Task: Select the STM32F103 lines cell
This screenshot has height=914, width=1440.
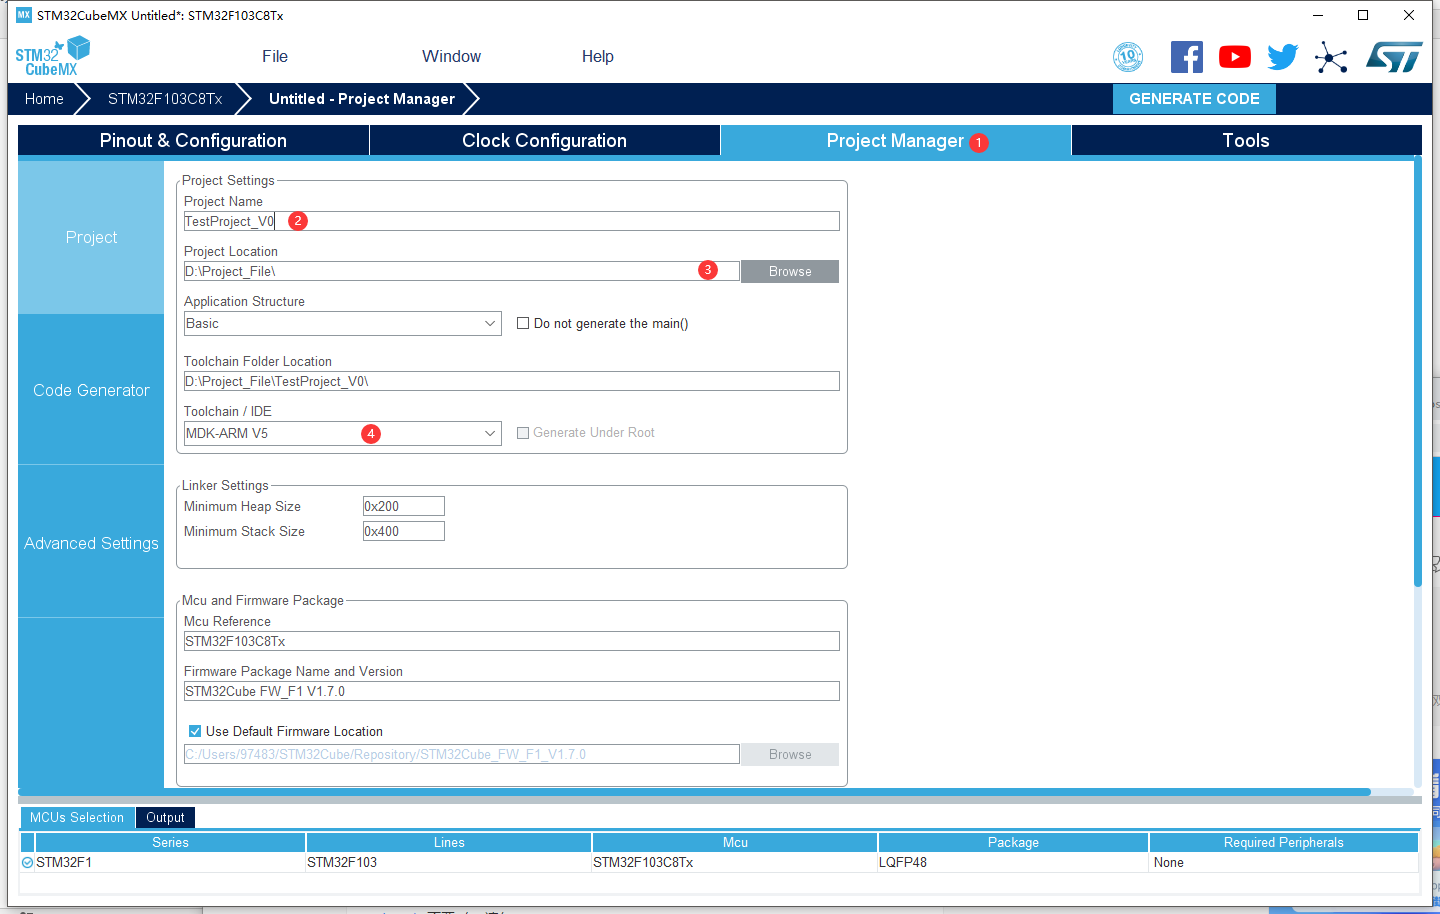Action: click(x=449, y=863)
